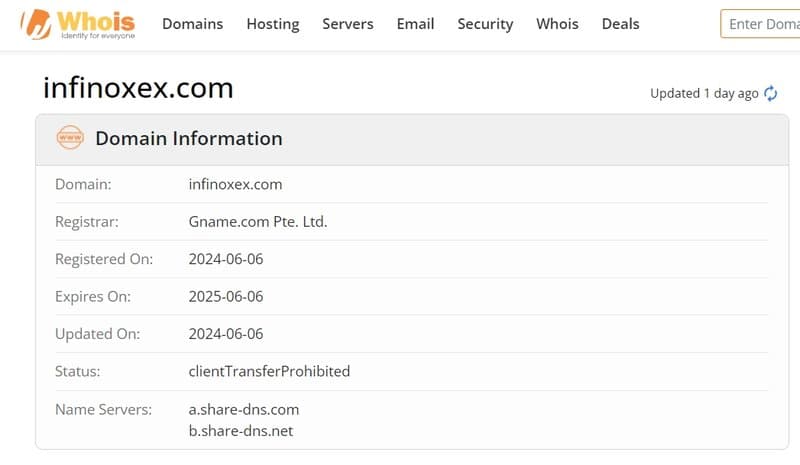Focus the Enter Domain search field
The width and height of the screenshot is (800, 465).
click(x=760, y=24)
